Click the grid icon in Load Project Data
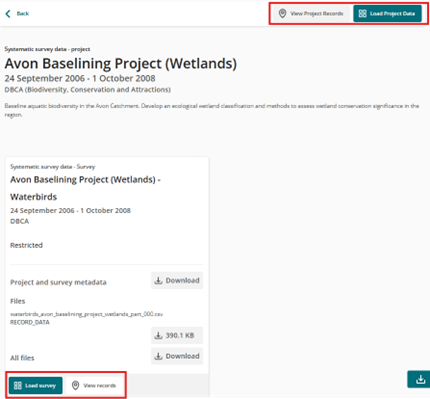 (x=362, y=13)
